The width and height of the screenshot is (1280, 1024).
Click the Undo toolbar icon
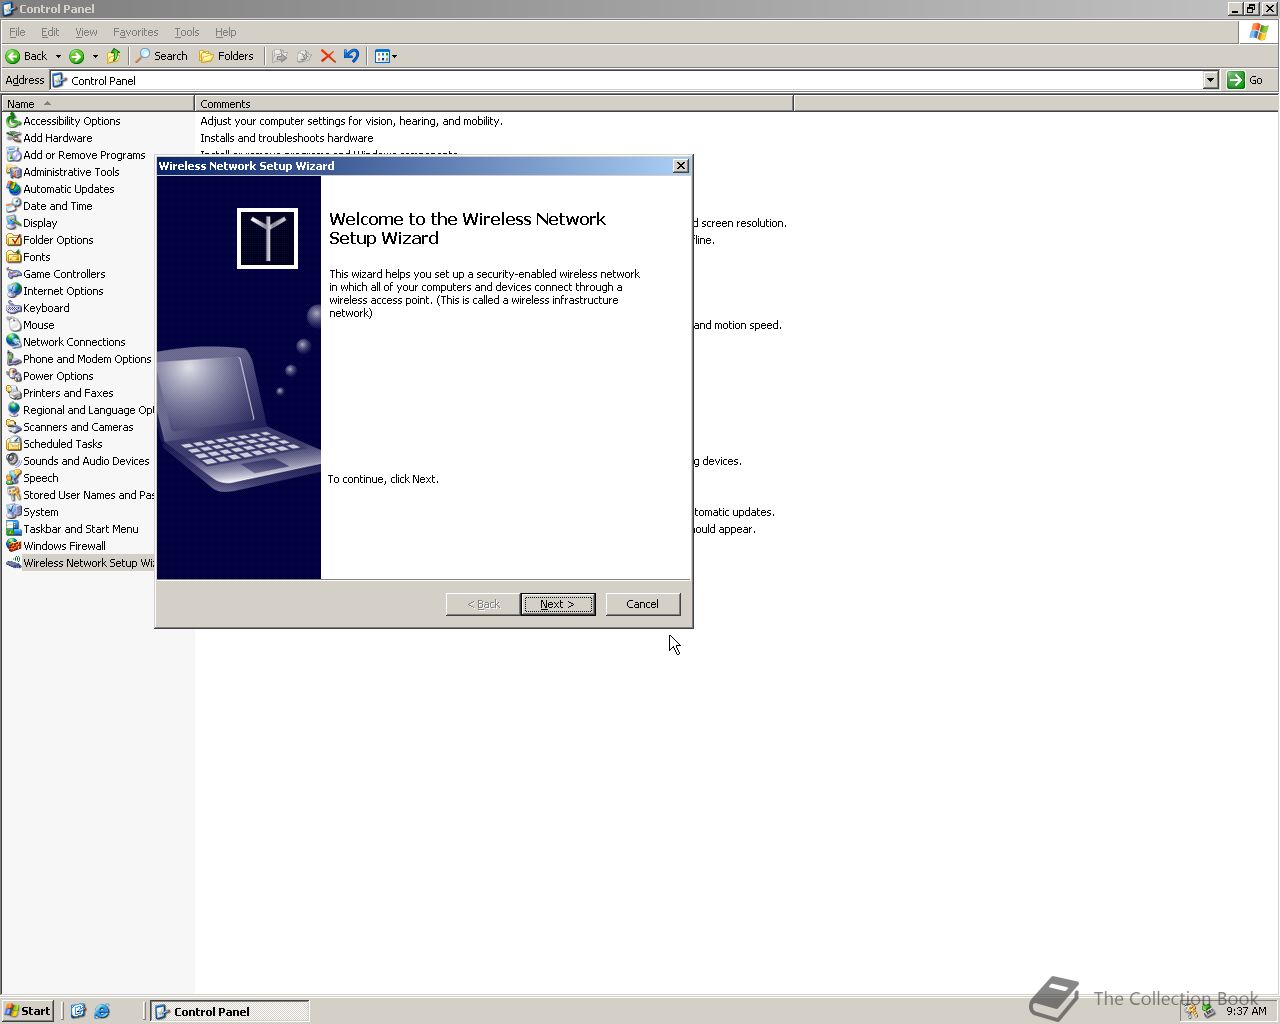click(x=351, y=56)
